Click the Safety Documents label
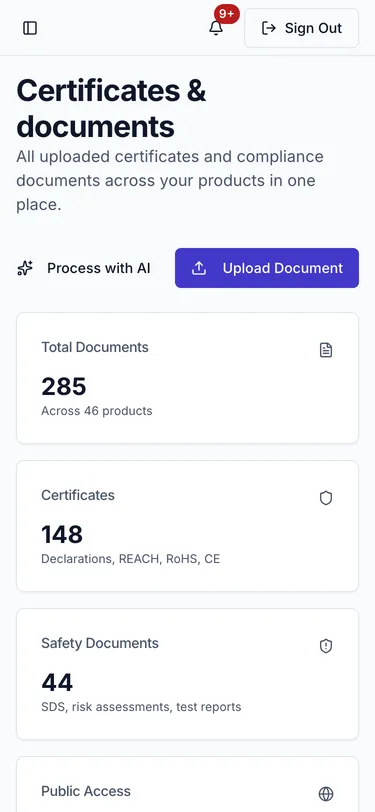This screenshot has height=812, width=375. (100, 643)
